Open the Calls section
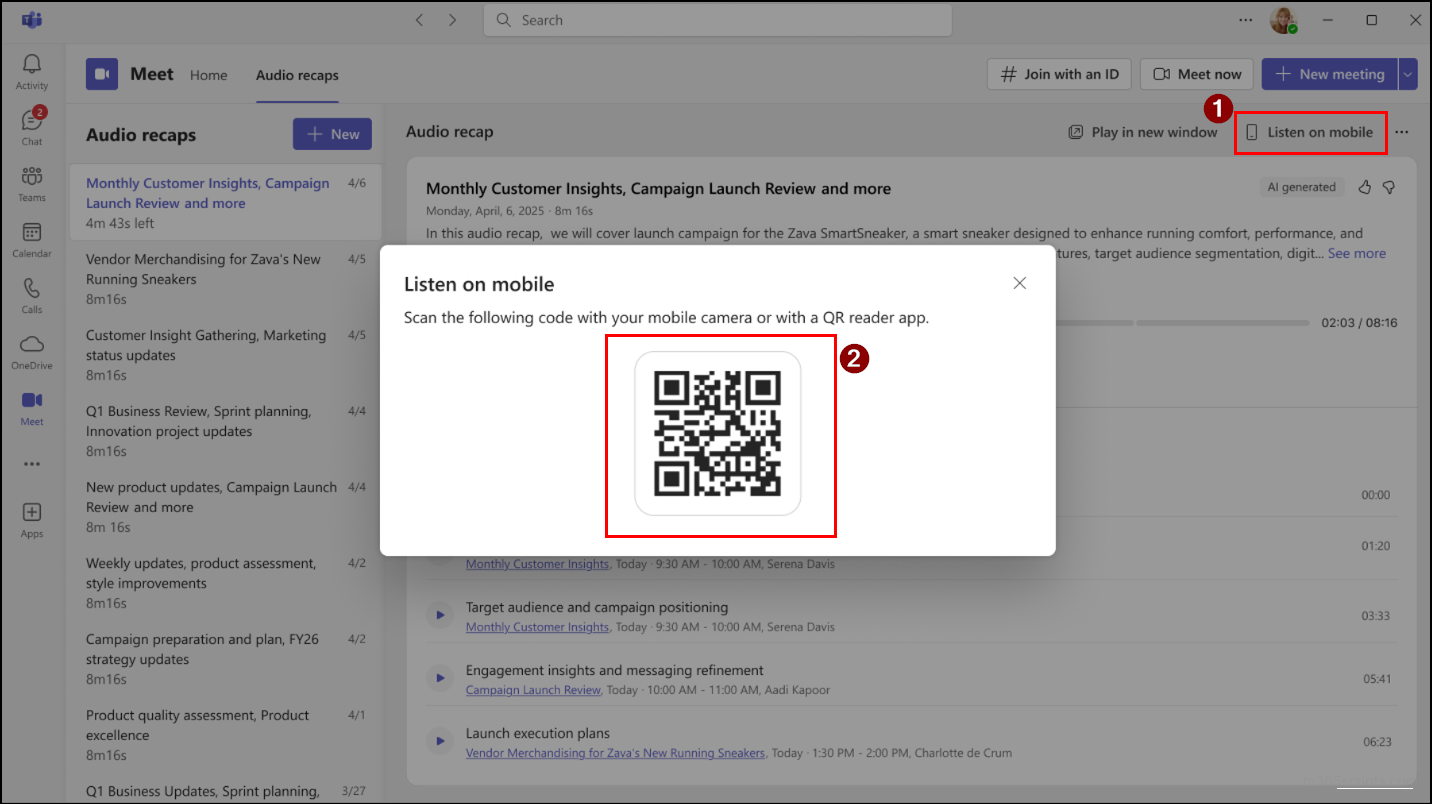This screenshot has width=1432, height=804. click(x=31, y=295)
